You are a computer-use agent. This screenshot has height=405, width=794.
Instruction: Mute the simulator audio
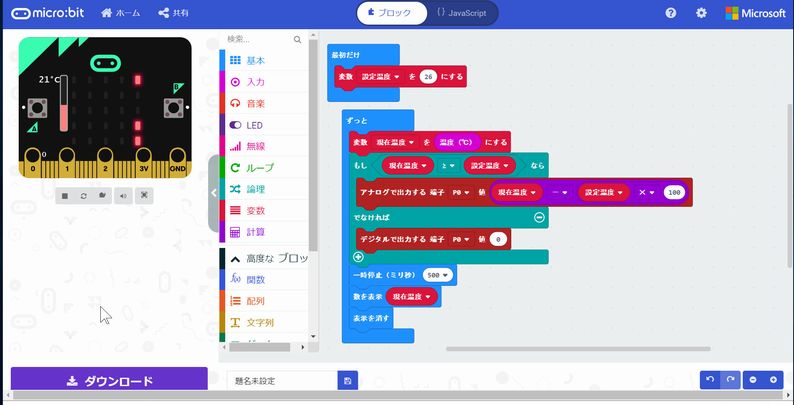pyautogui.click(x=123, y=196)
